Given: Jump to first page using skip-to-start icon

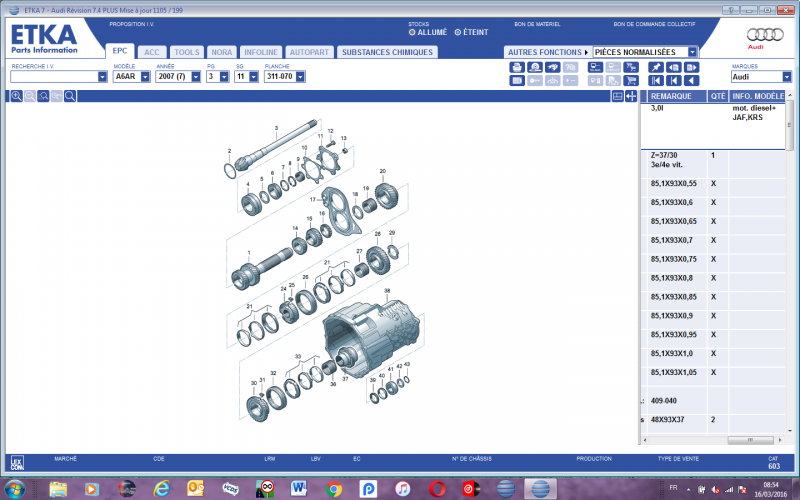Looking at the screenshot, I should (655, 80).
